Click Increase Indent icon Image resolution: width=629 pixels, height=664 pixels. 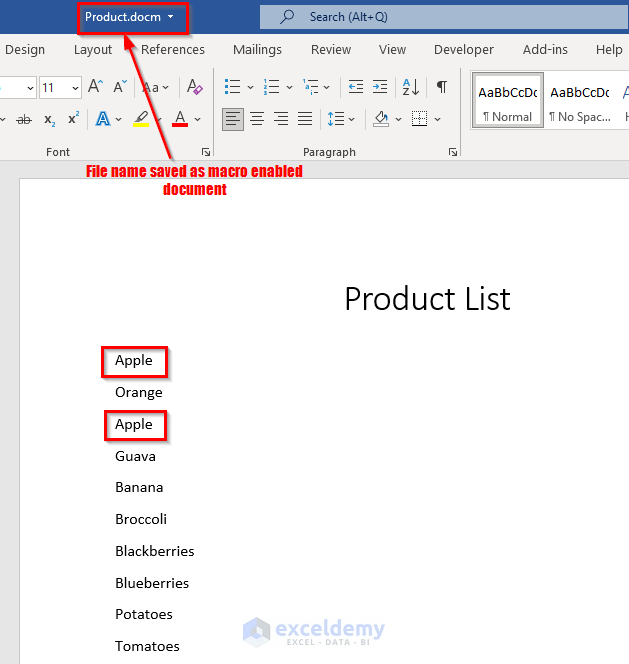[x=380, y=87]
